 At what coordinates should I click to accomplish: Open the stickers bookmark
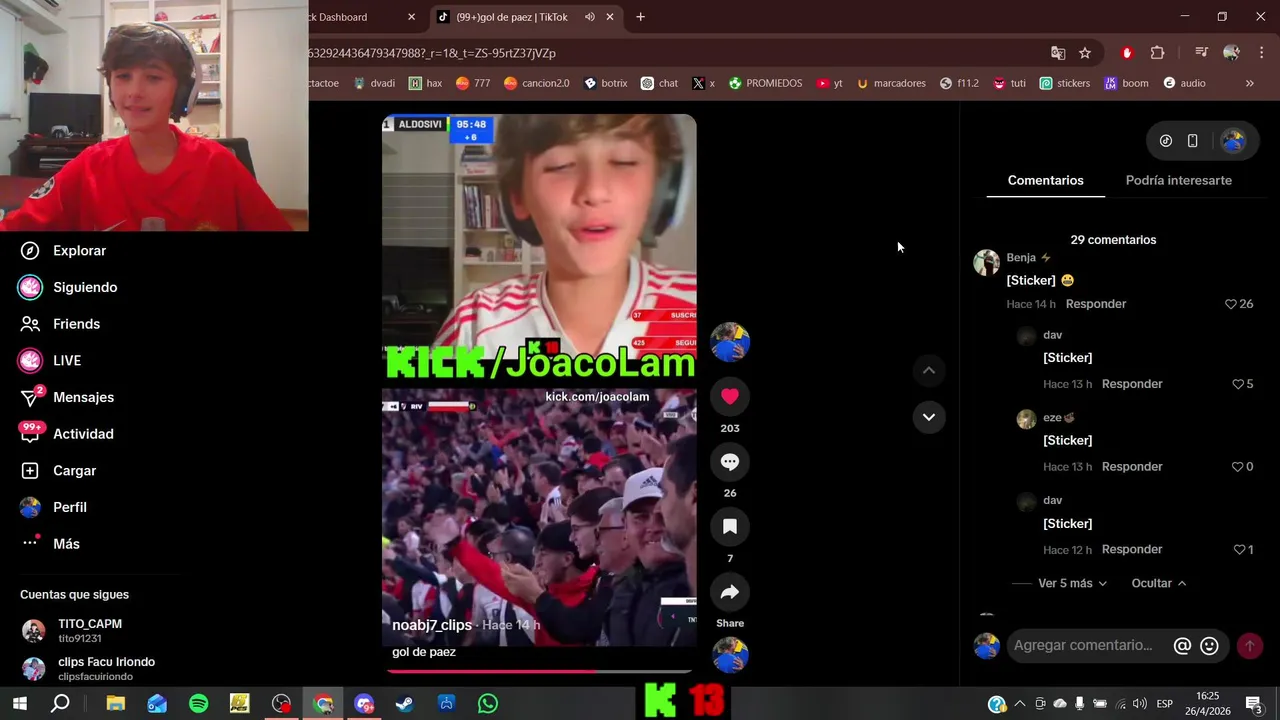pos(1064,83)
